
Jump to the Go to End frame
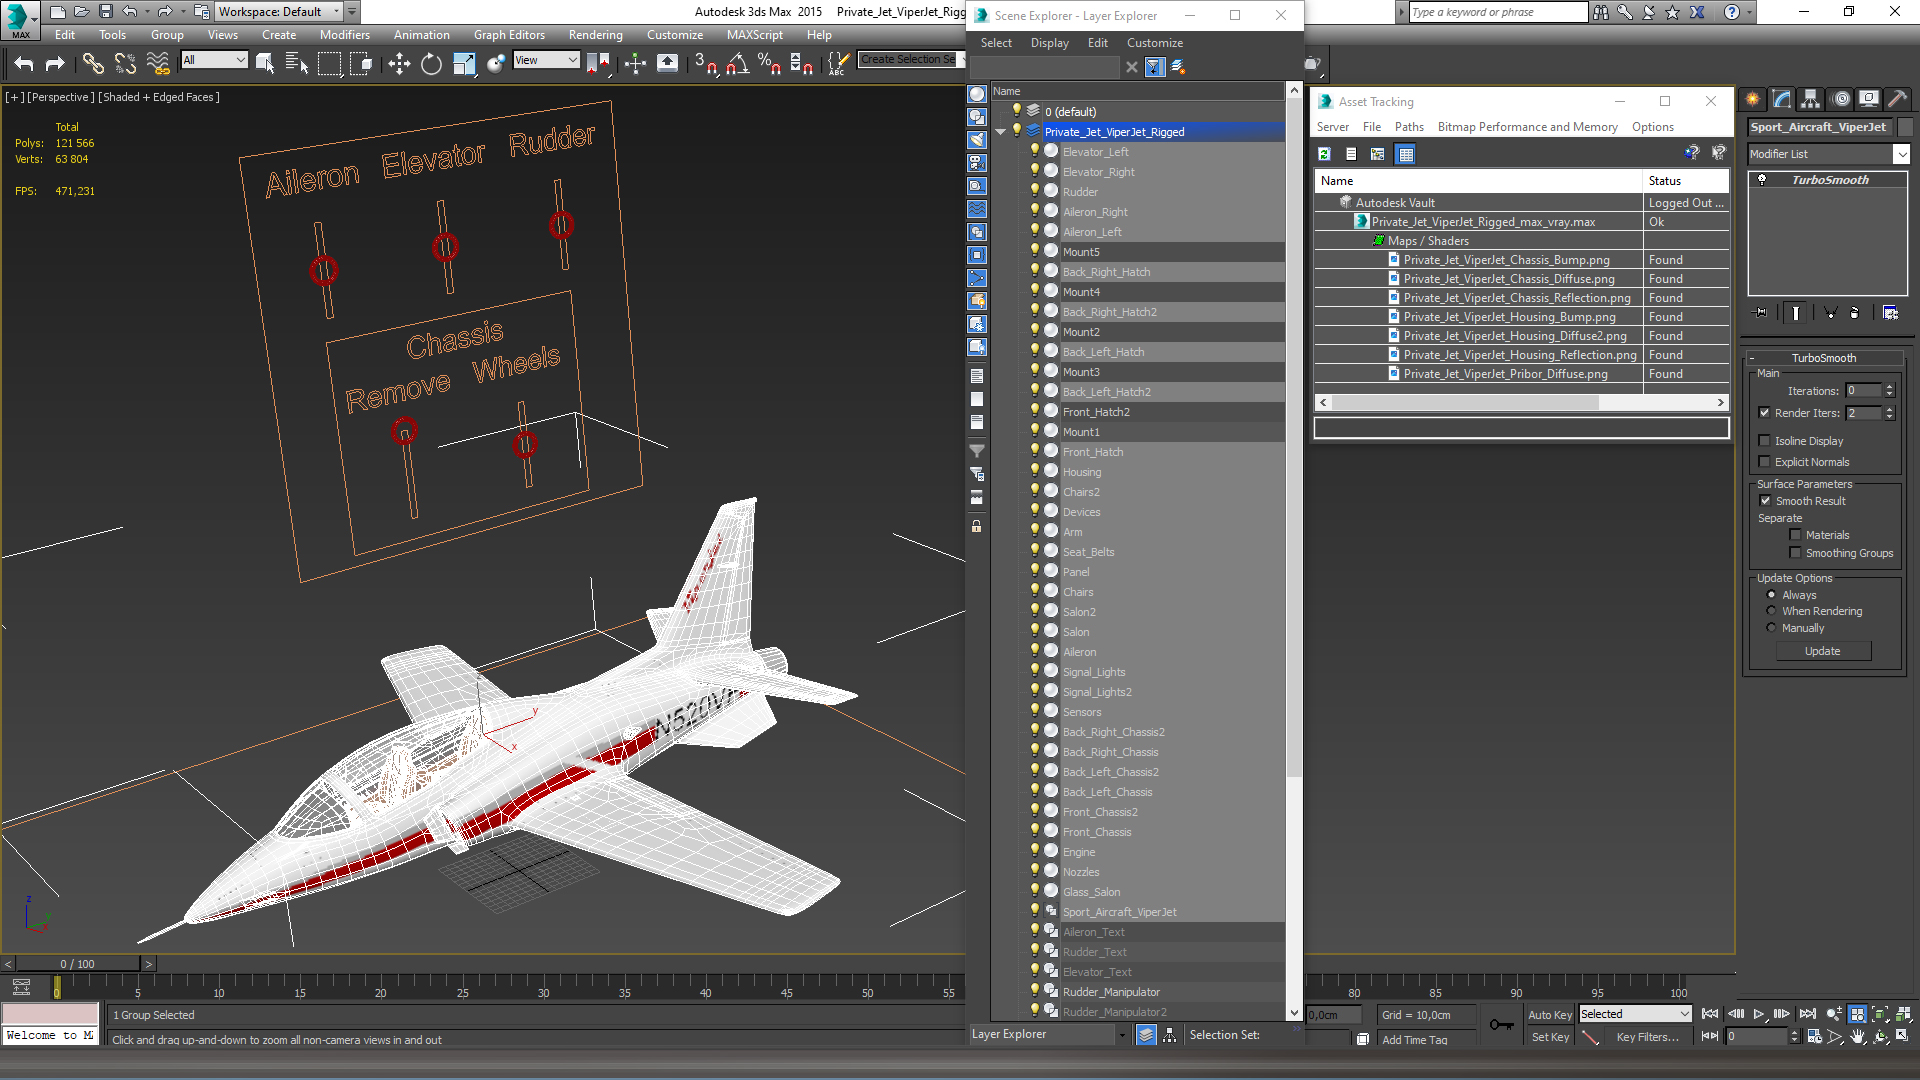[1808, 1014]
